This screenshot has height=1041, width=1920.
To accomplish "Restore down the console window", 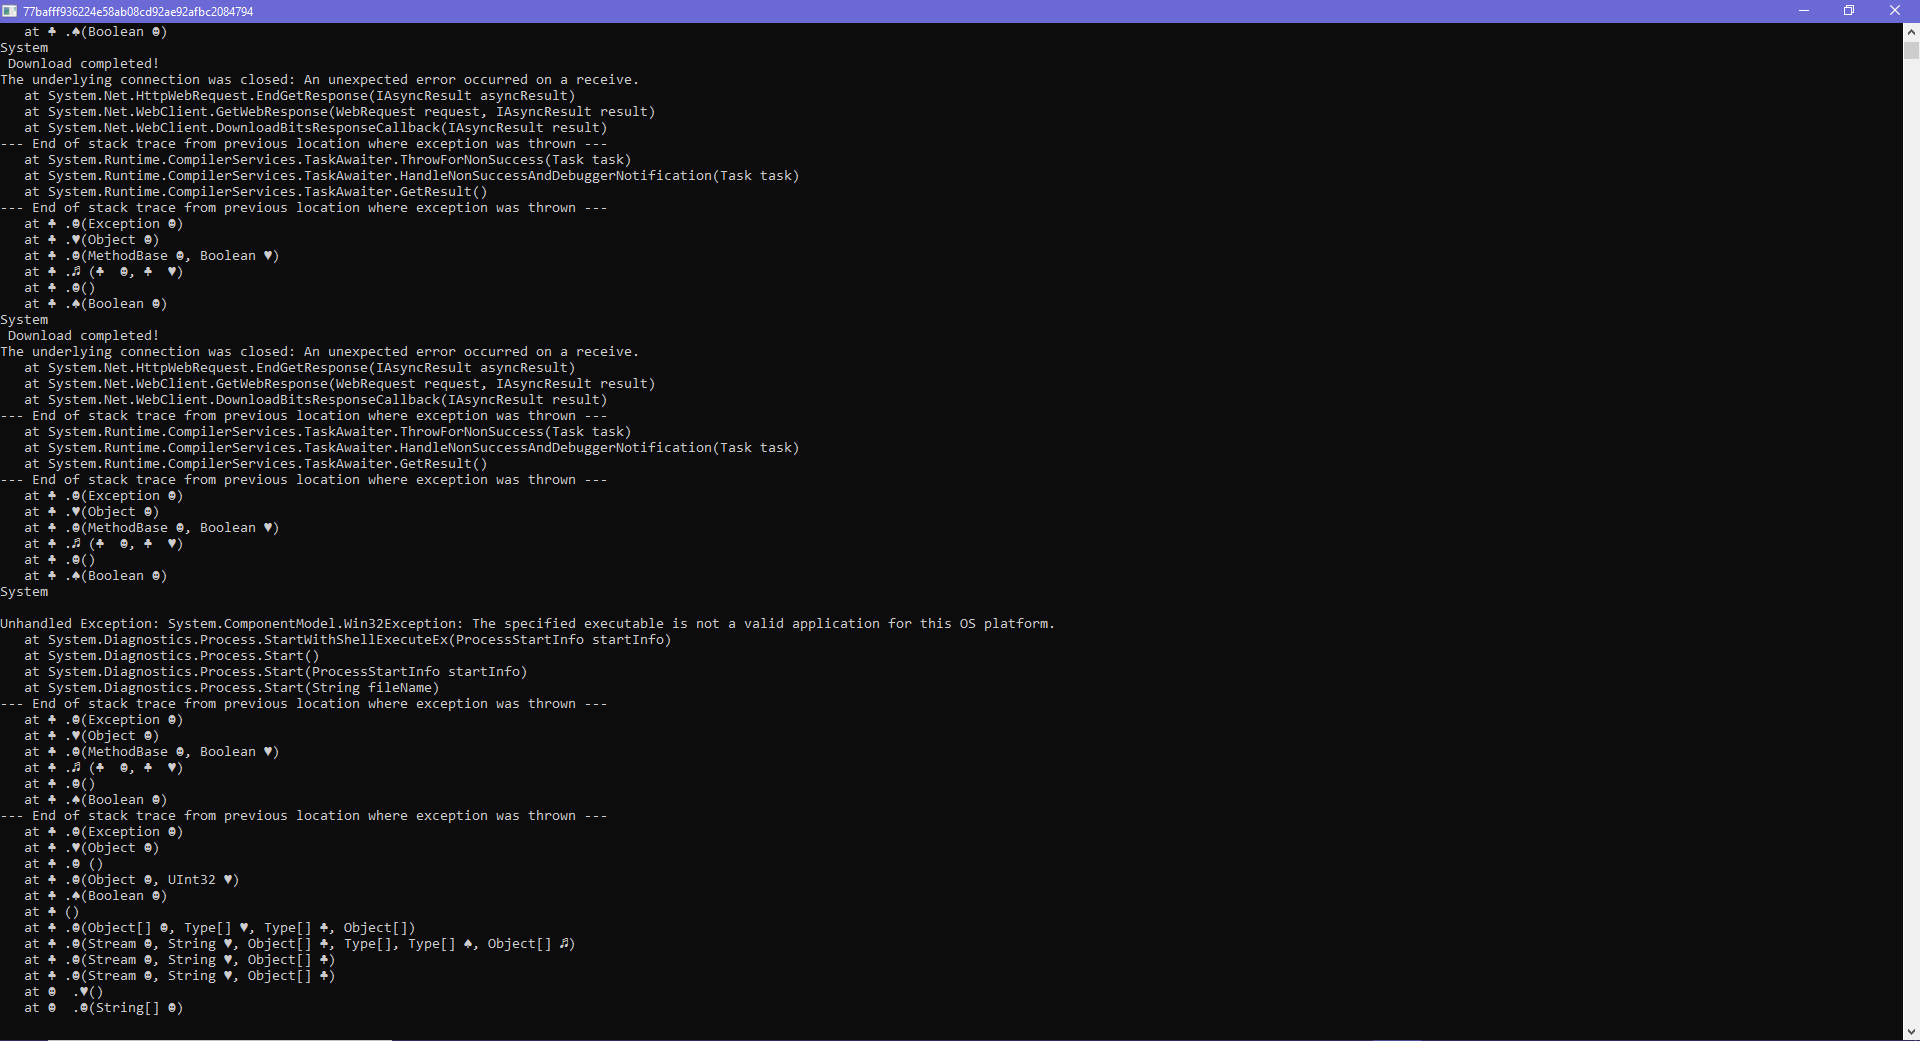I will point(1849,11).
